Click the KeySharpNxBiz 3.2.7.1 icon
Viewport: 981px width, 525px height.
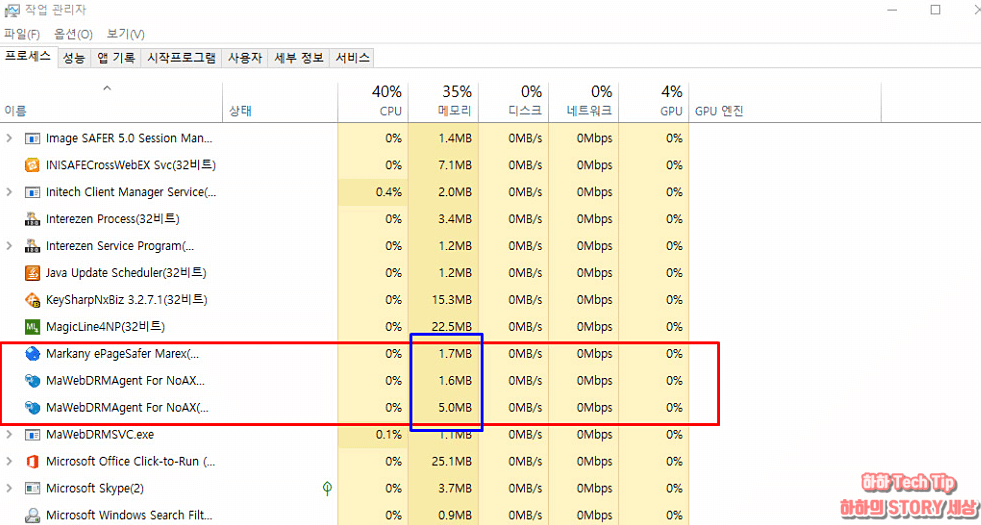click(32, 300)
